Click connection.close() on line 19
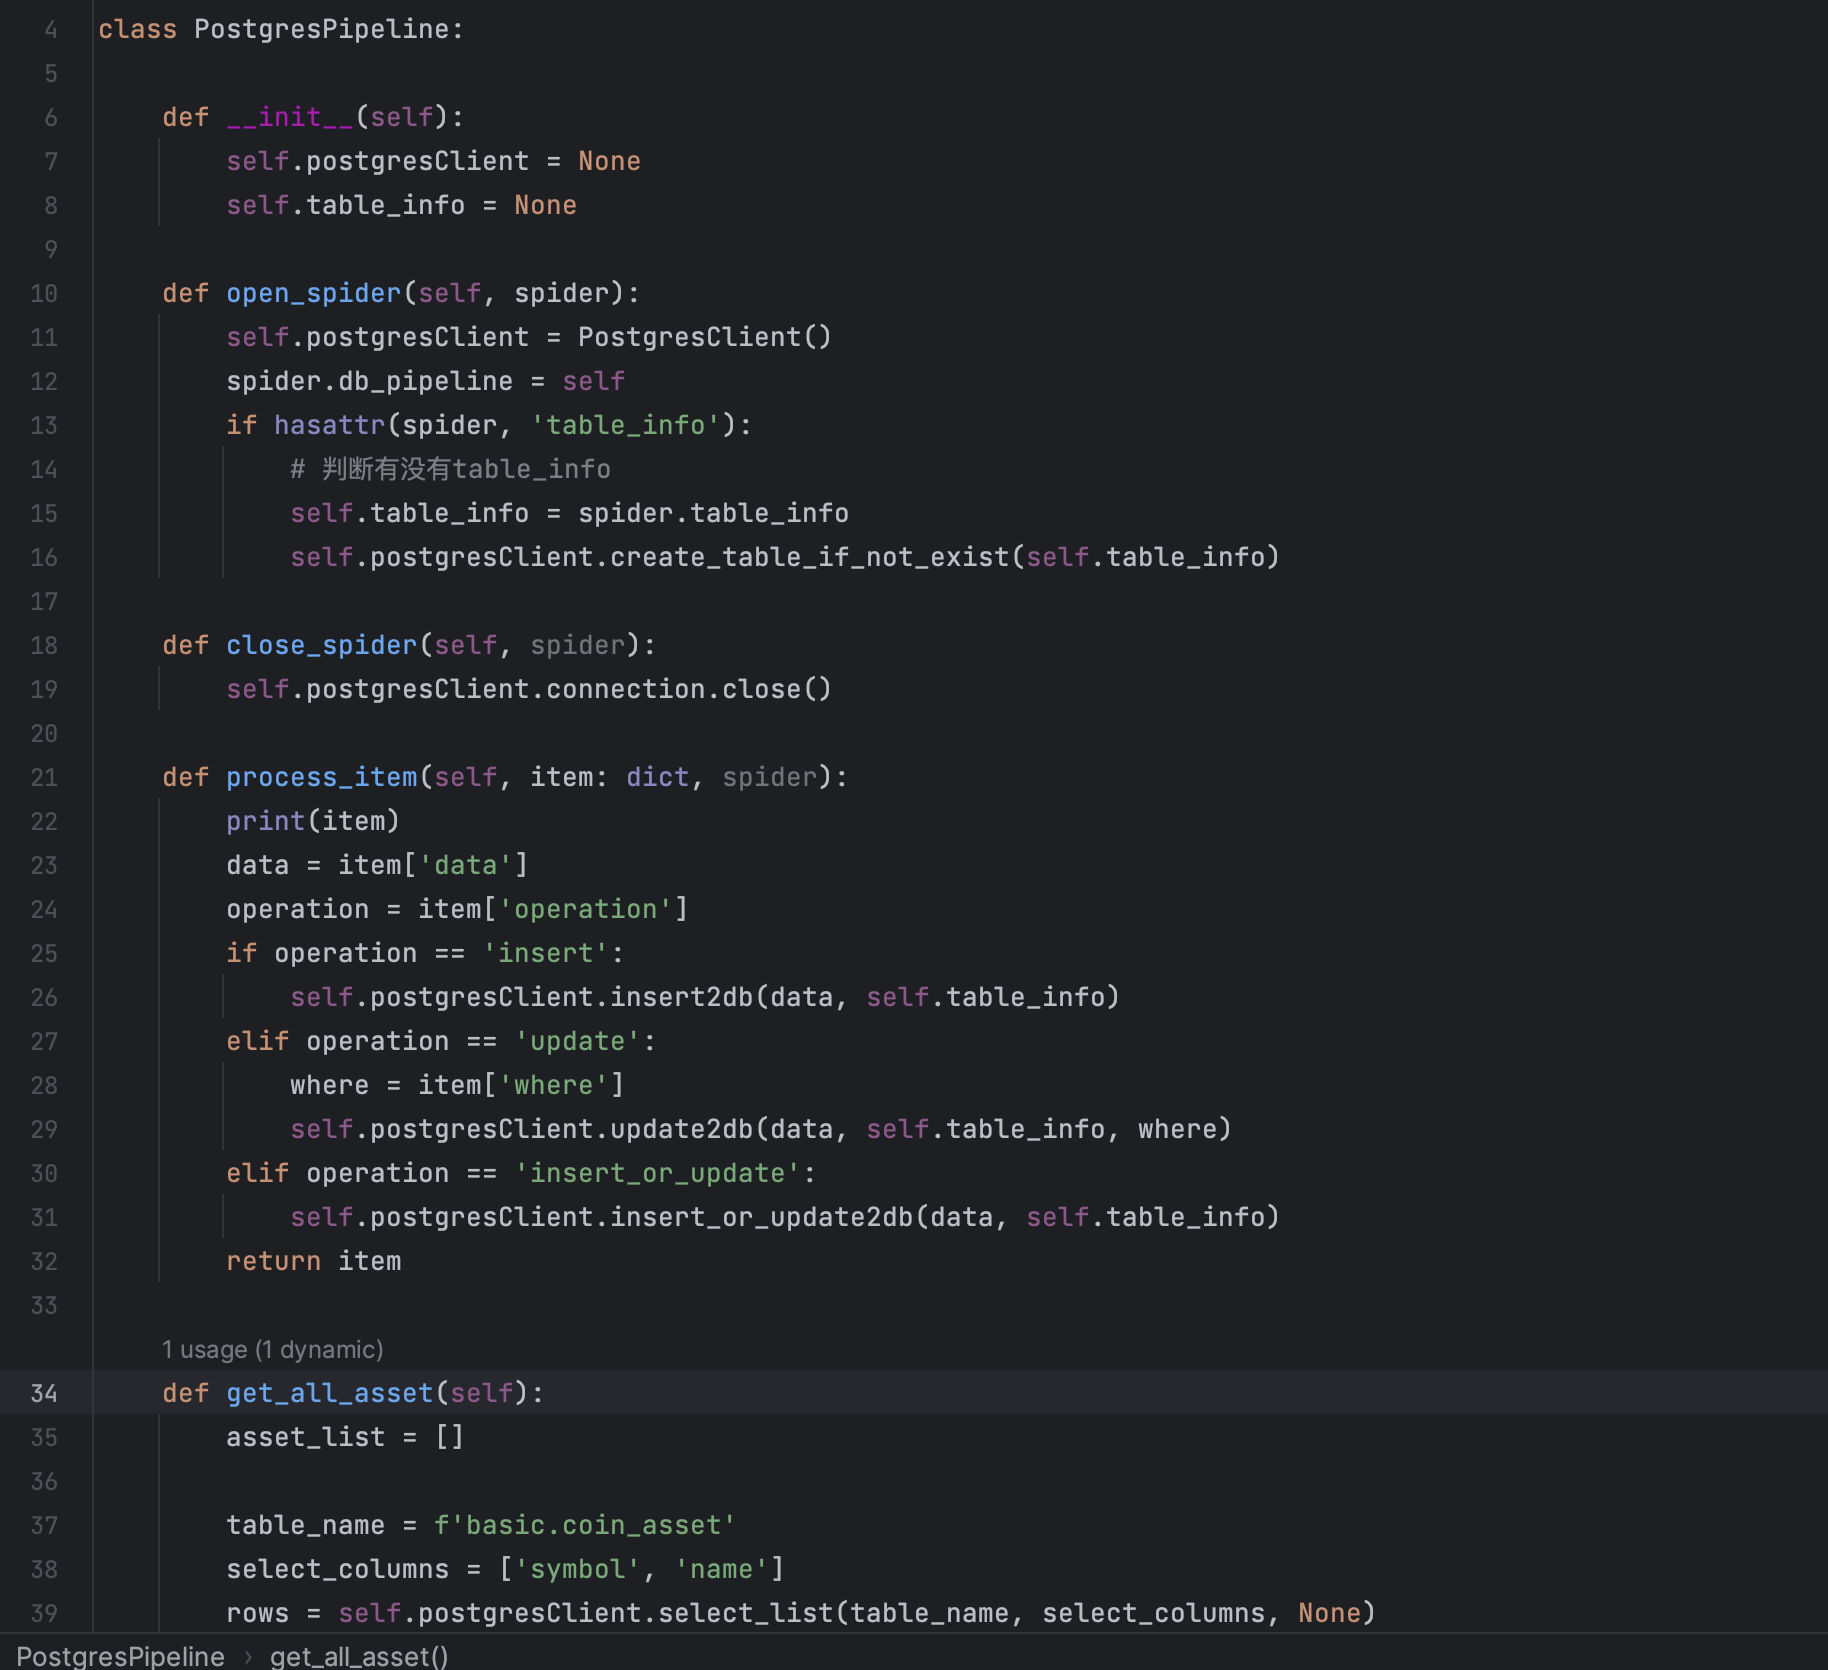The width and height of the screenshot is (1828, 1670). (689, 689)
